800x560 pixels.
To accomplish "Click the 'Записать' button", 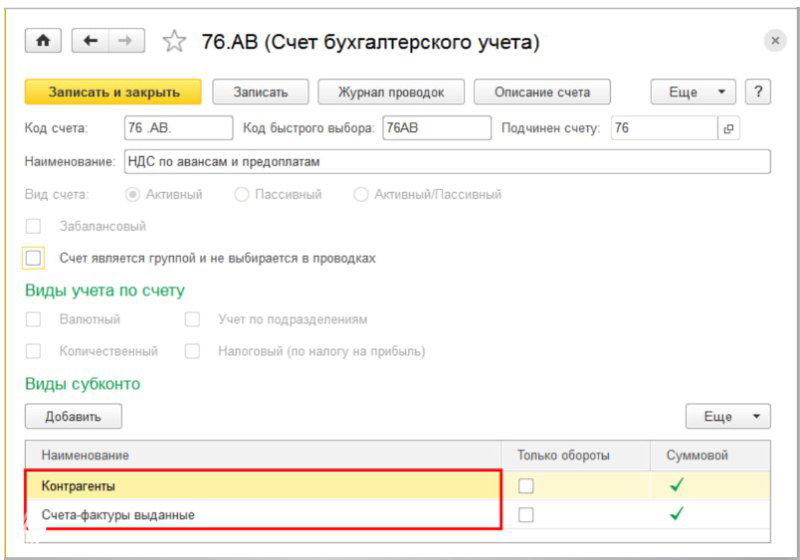I will click(x=260, y=92).
